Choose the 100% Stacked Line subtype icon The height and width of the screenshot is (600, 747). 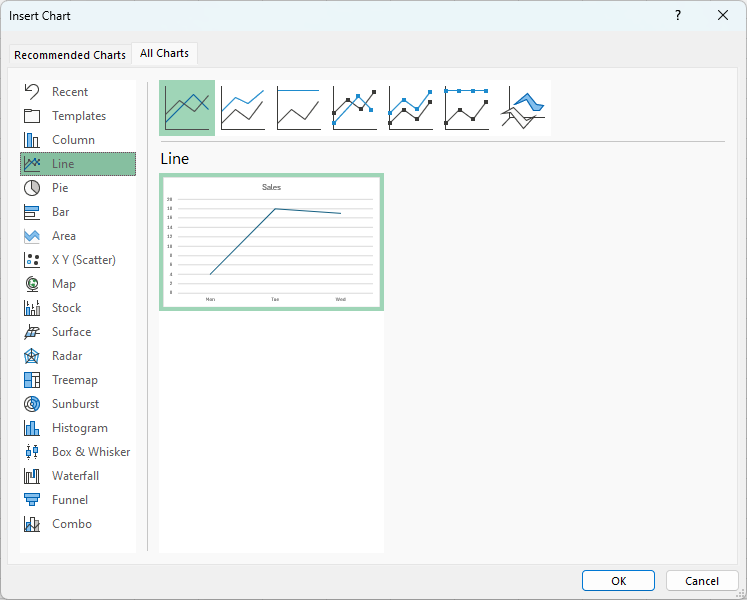(299, 108)
